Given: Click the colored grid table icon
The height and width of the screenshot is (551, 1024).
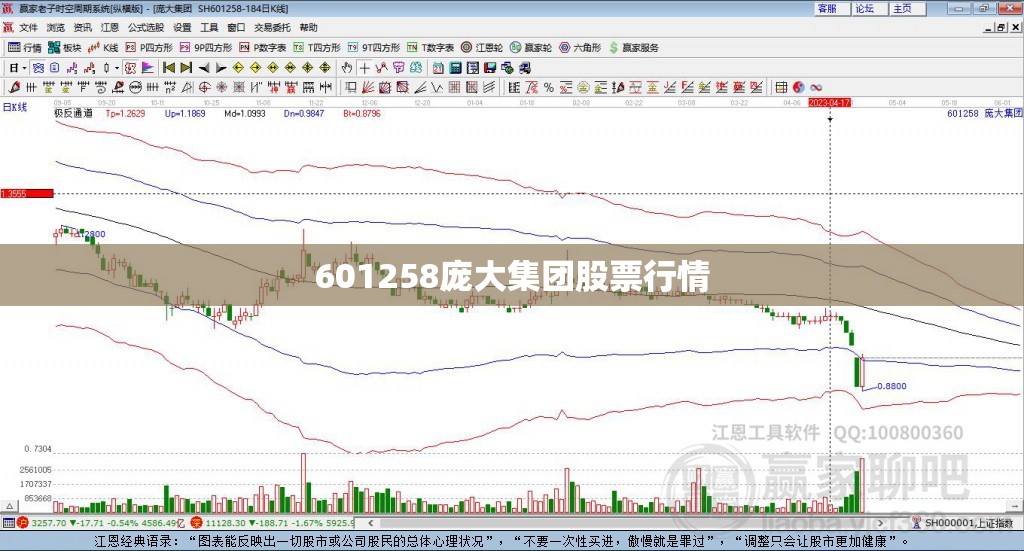Looking at the screenshot, I should coord(781,87).
